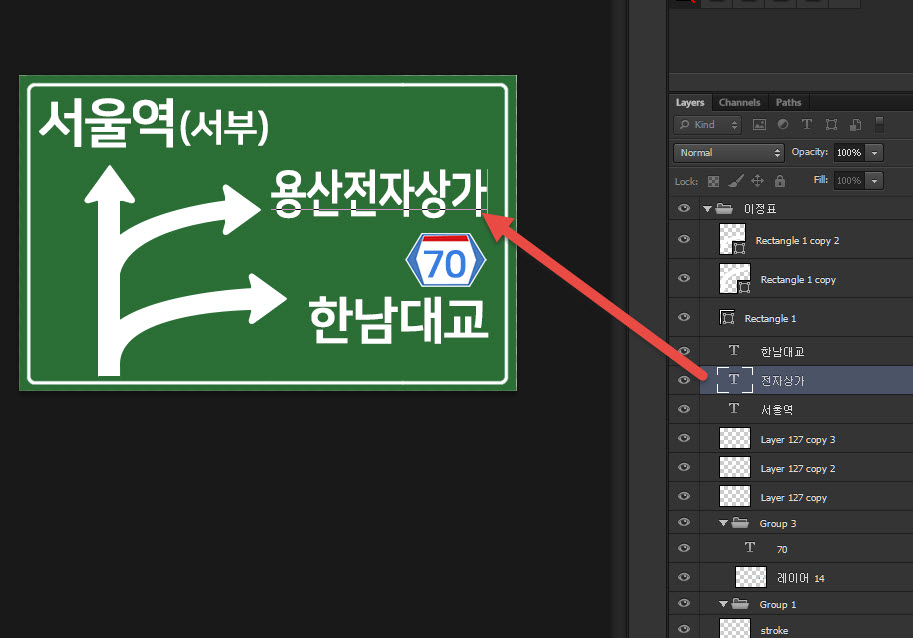Select the Rectangle 1 copy thumbnail
The height and width of the screenshot is (638, 913).
[x=735, y=278]
